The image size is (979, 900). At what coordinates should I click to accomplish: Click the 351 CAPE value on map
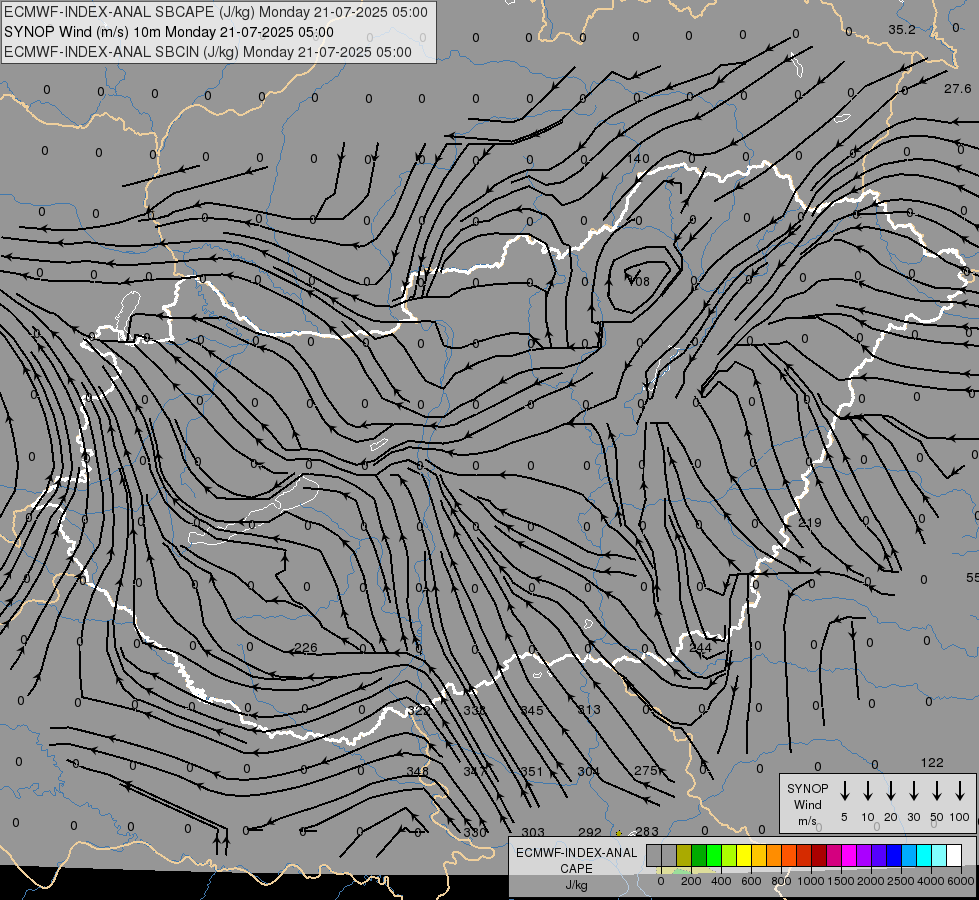(532, 771)
